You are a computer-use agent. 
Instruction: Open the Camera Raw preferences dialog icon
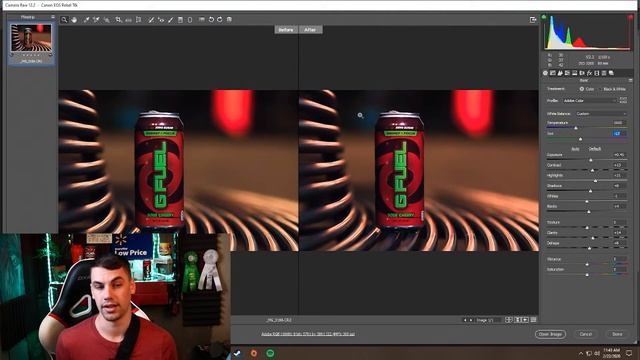coord(202,20)
